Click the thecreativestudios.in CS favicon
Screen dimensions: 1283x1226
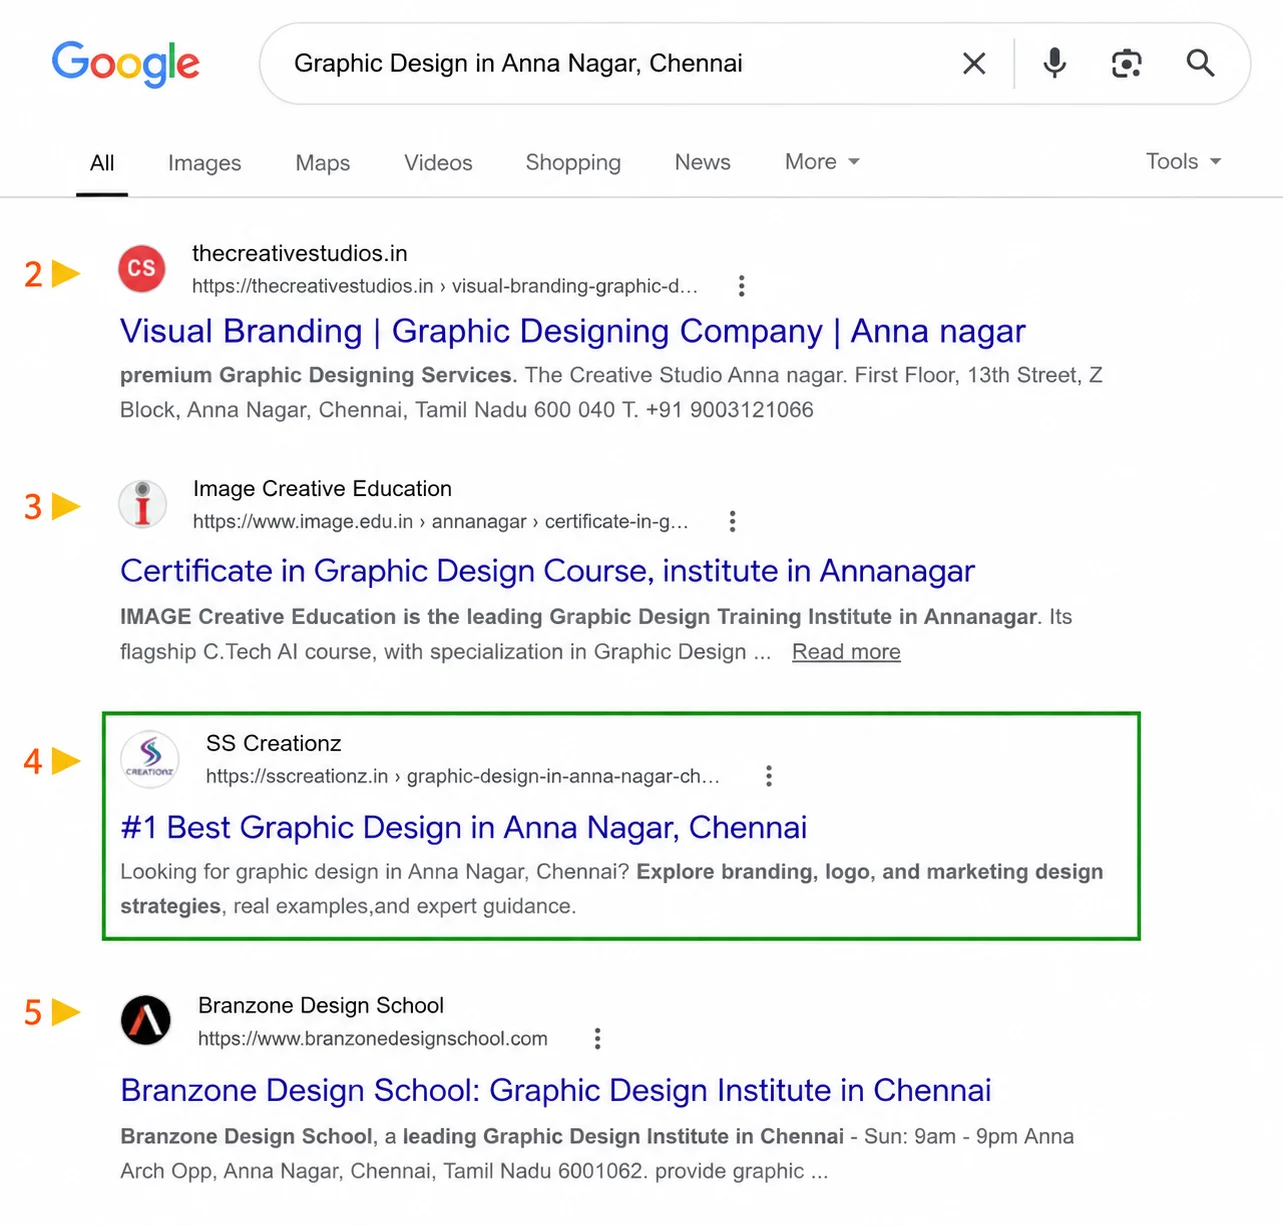[x=142, y=268]
